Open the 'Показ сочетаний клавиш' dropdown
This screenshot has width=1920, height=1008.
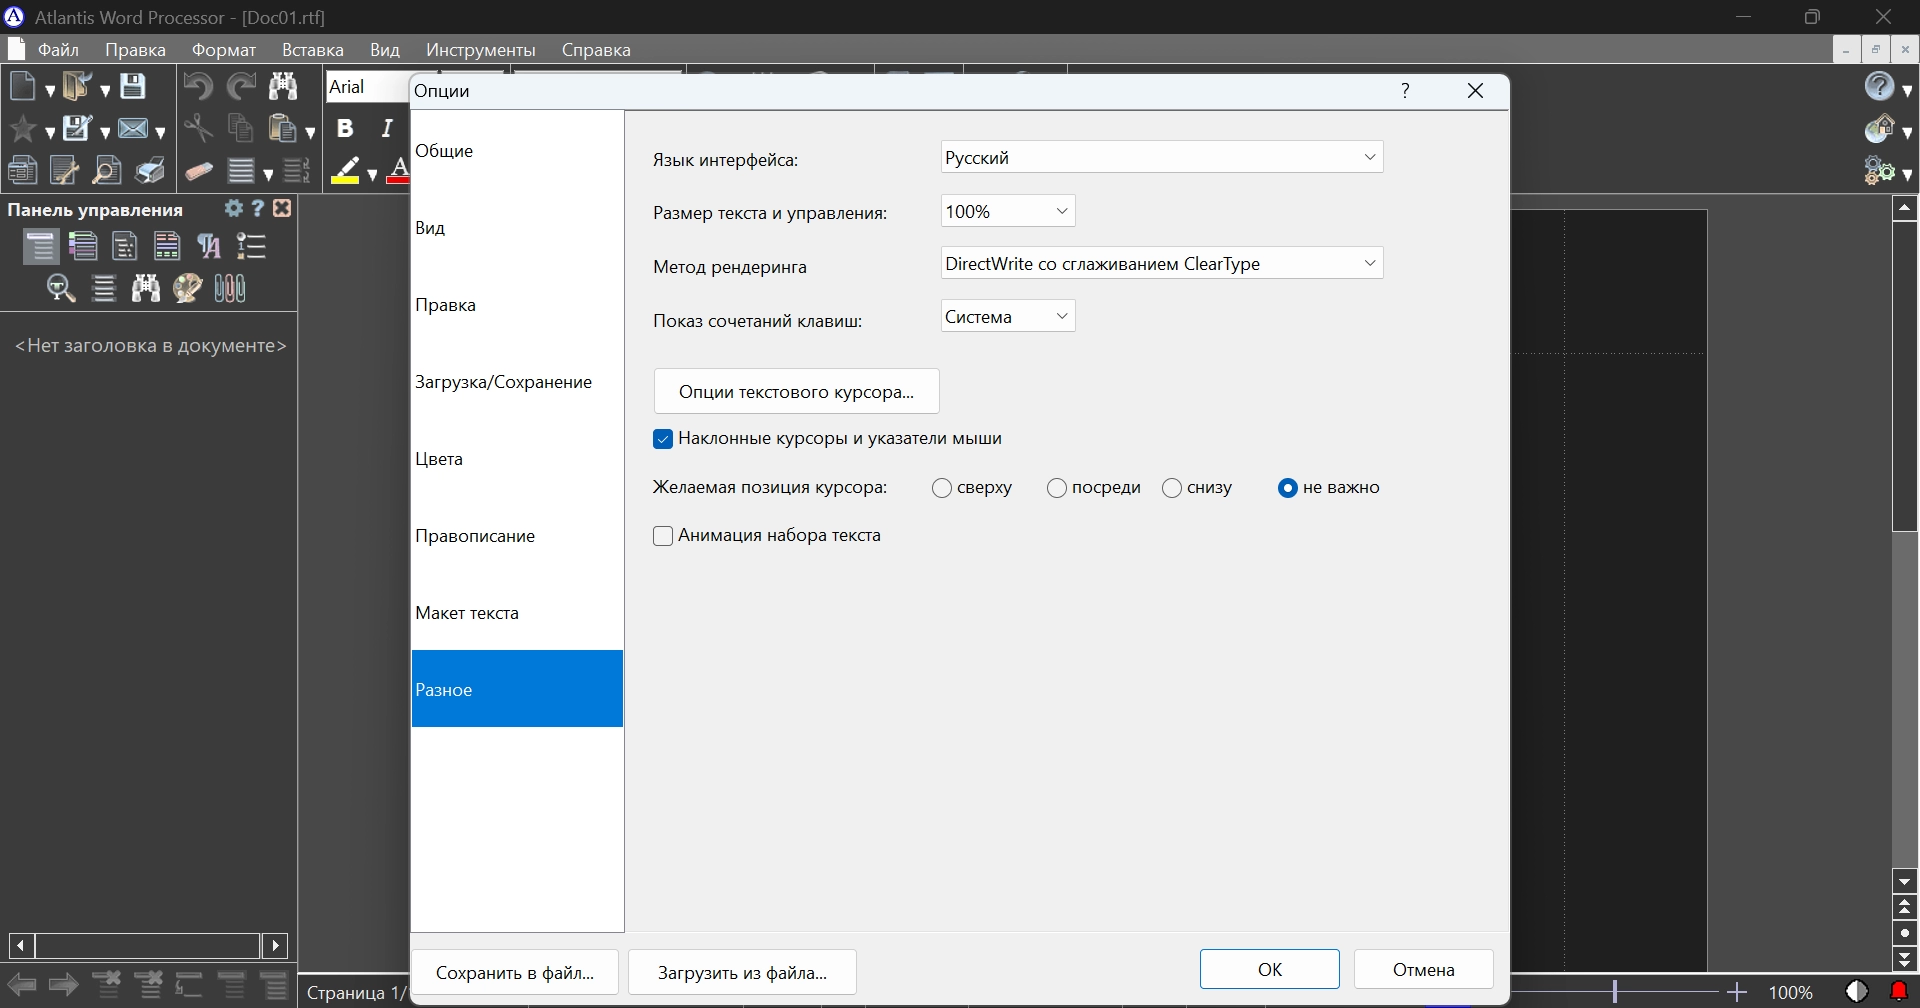[1007, 317]
